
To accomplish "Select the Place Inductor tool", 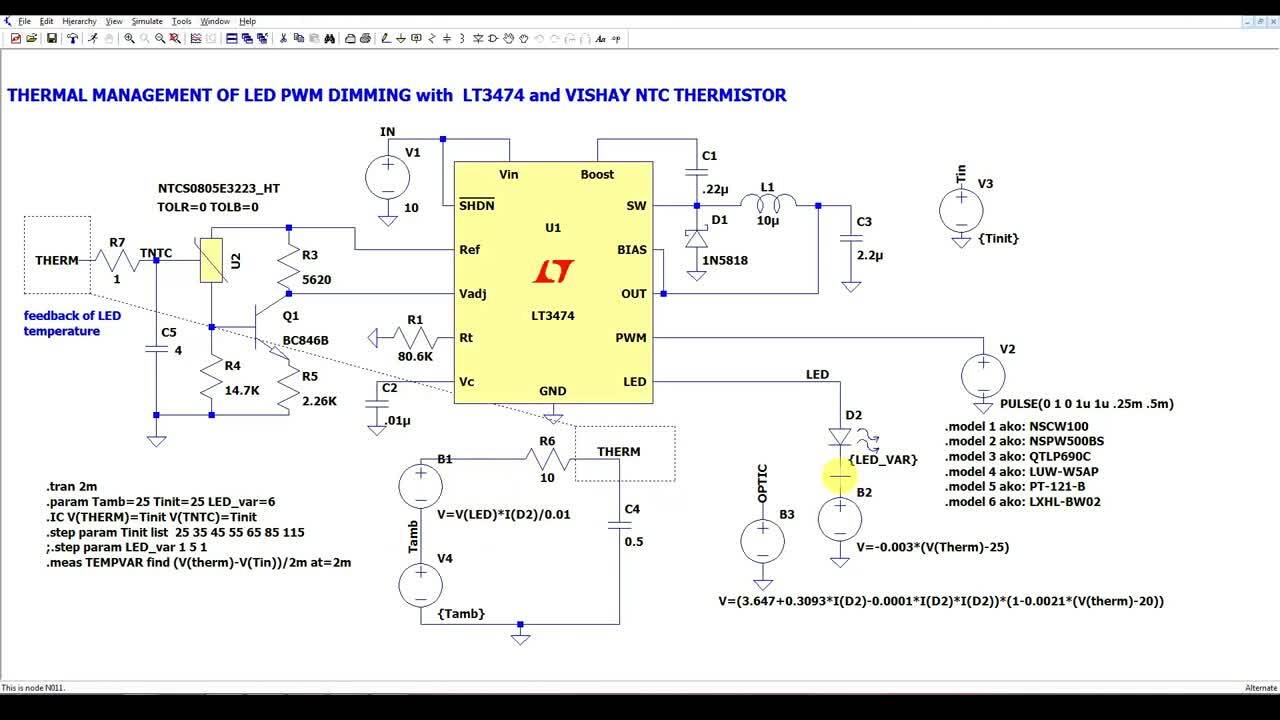I will tap(462, 39).
